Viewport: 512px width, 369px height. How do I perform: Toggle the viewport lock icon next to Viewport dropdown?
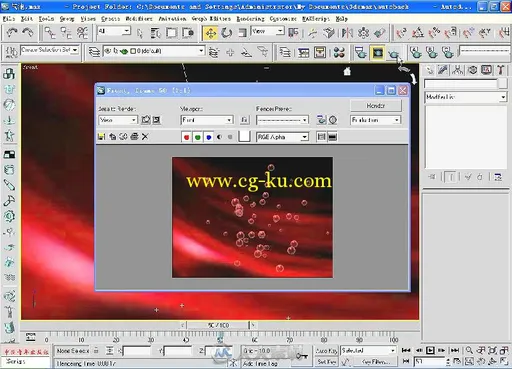pos(244,120)
